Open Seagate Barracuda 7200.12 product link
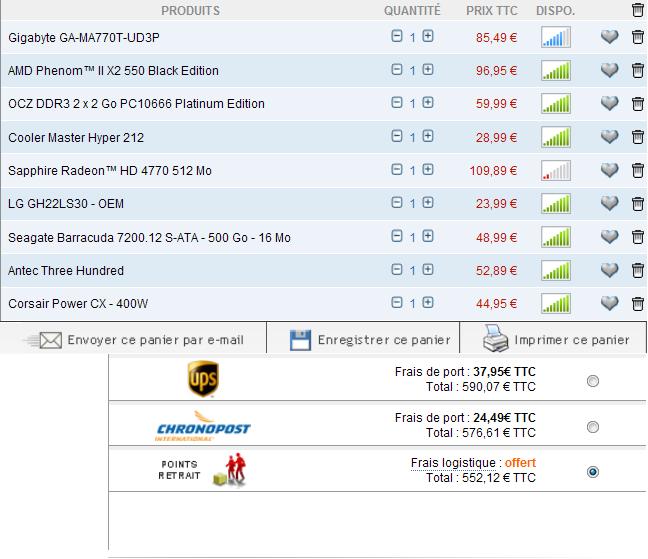Screen dimensions: 648x559 click(x=149, y=238)
